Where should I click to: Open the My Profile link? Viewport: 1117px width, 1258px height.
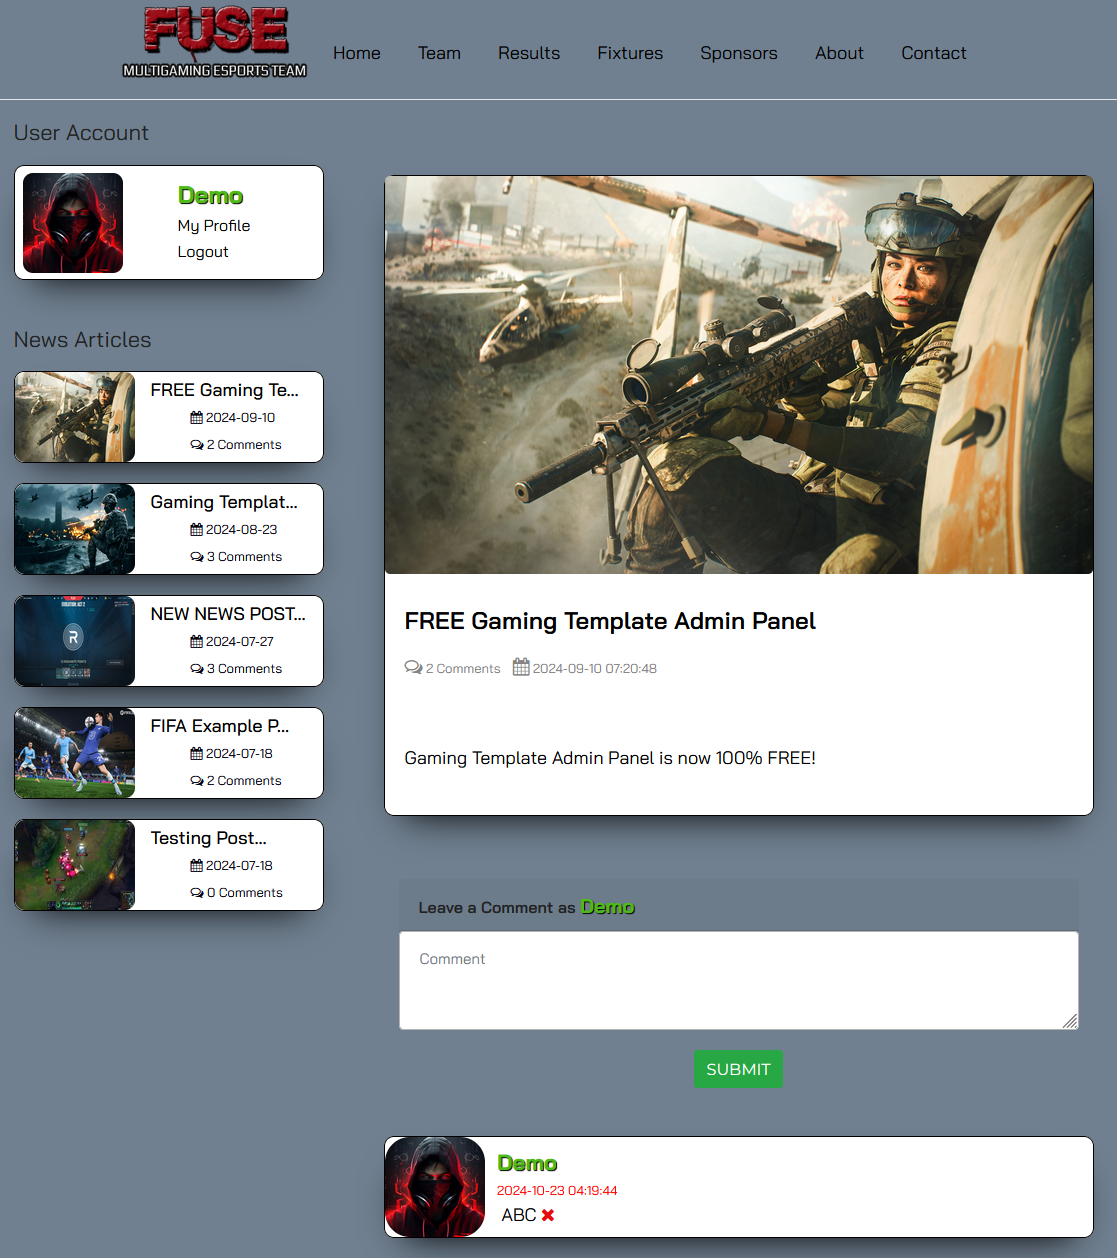click(214, 226)
